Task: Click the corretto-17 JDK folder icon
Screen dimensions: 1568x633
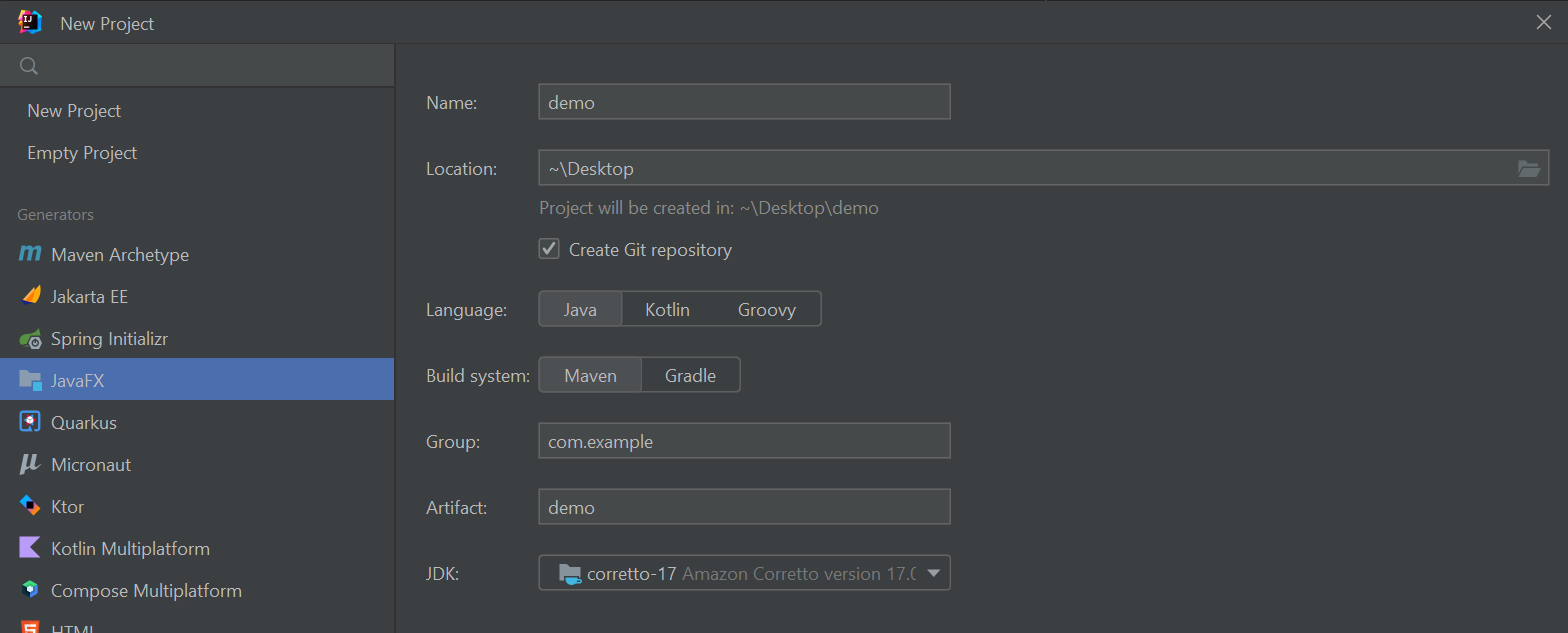Action: pyautogui.click(x=570, y=573)
